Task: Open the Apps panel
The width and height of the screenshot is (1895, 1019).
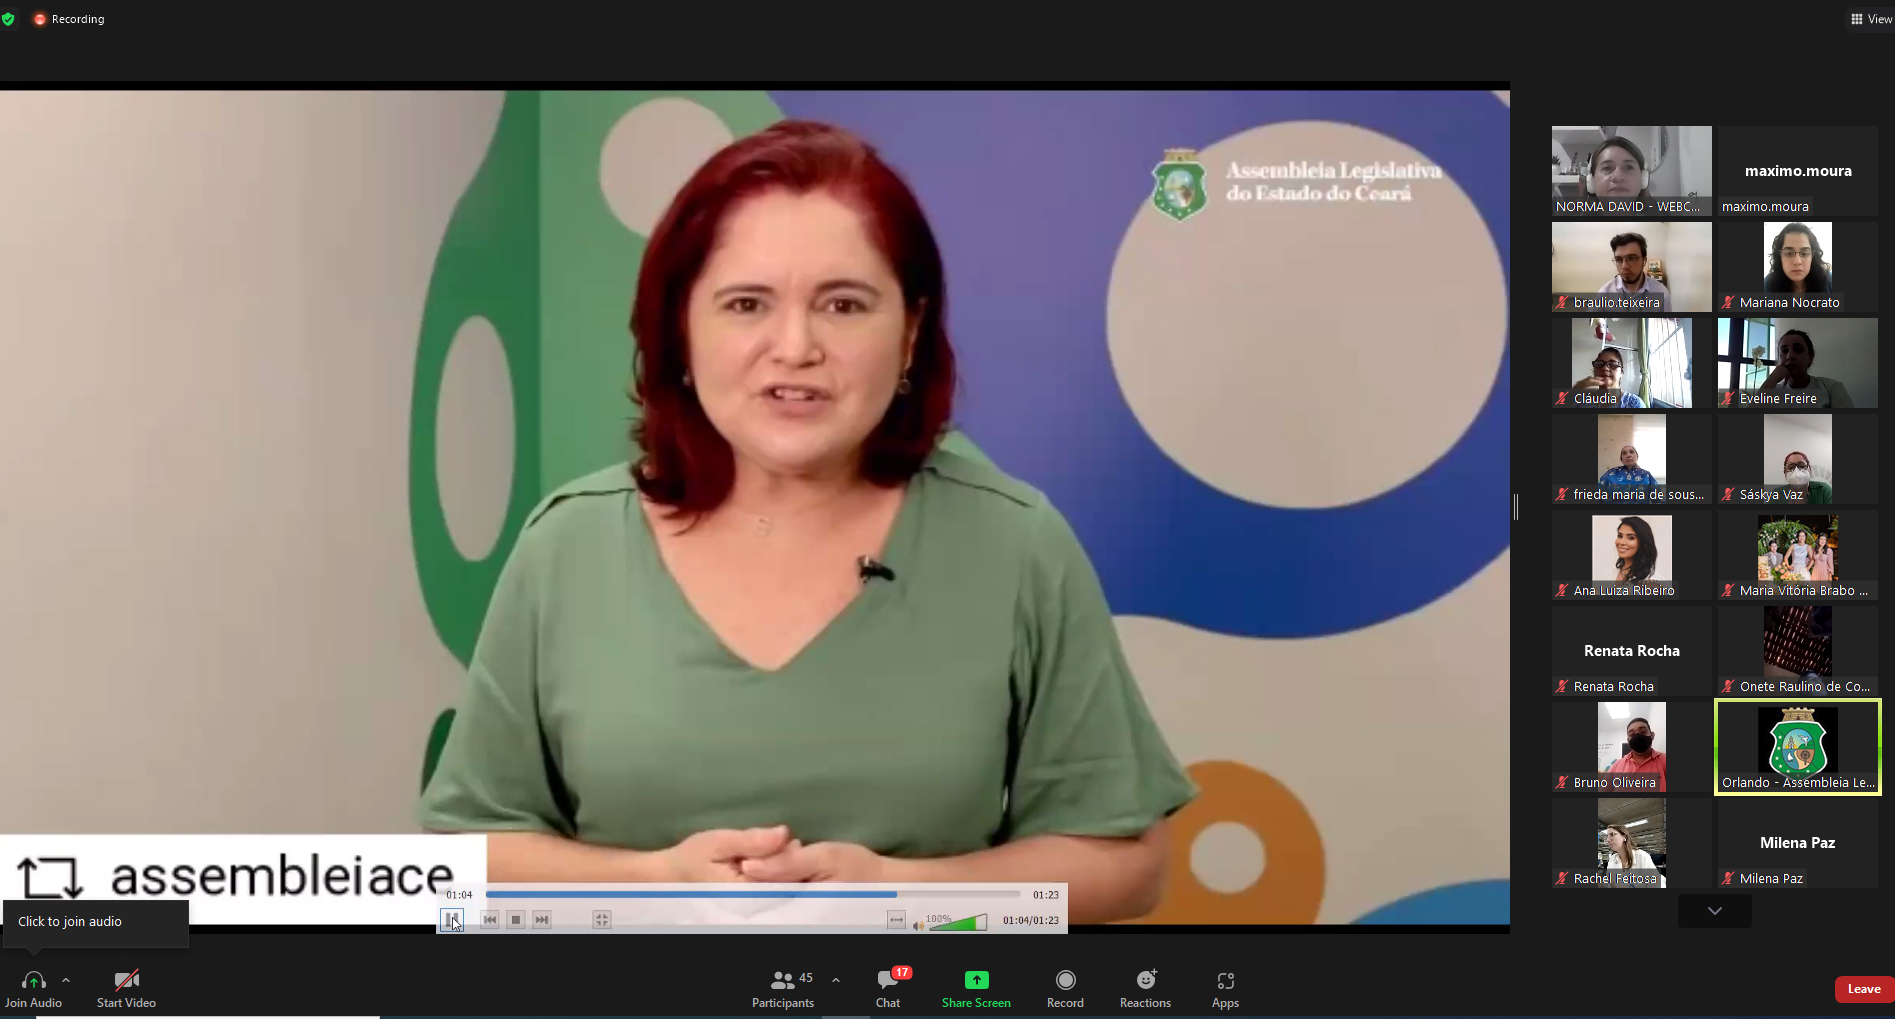Action: click(1225, 987)
